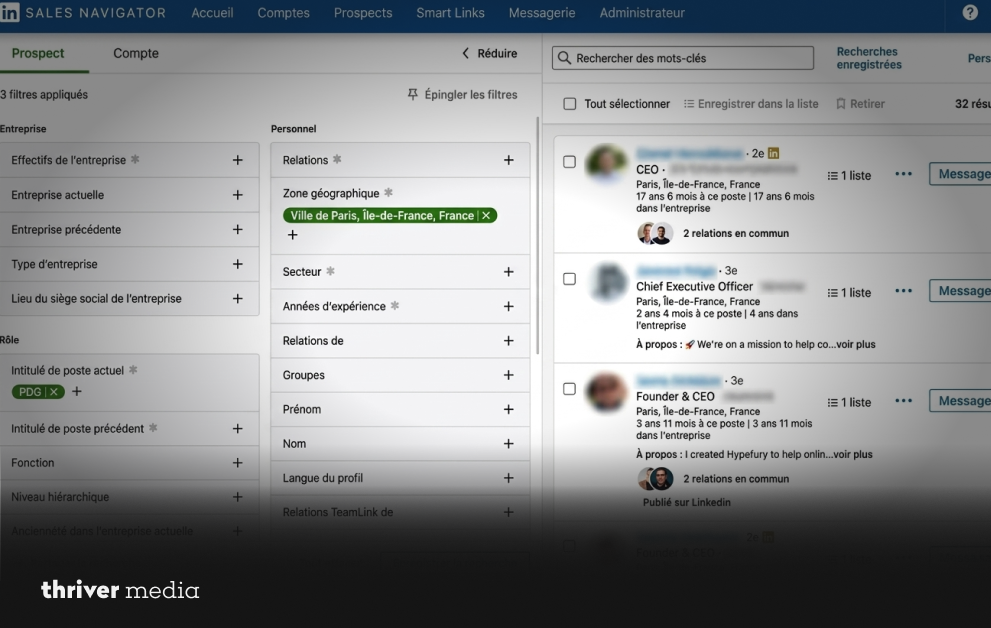
Task: Open the three-dot menu on the first result
Action: coord(903,174)
